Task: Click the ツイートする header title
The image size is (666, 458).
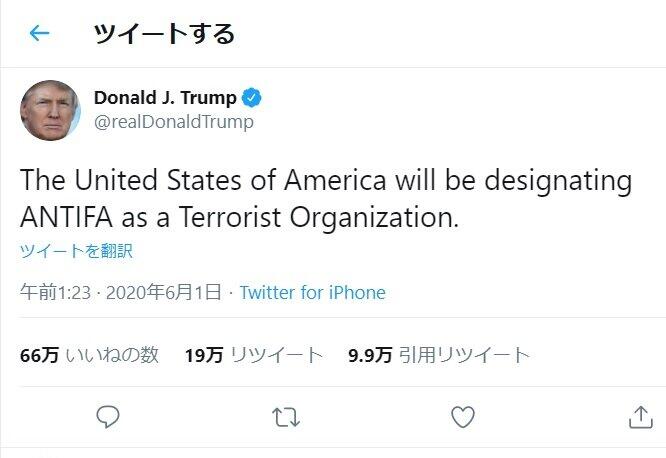Action: click(164, 33)
